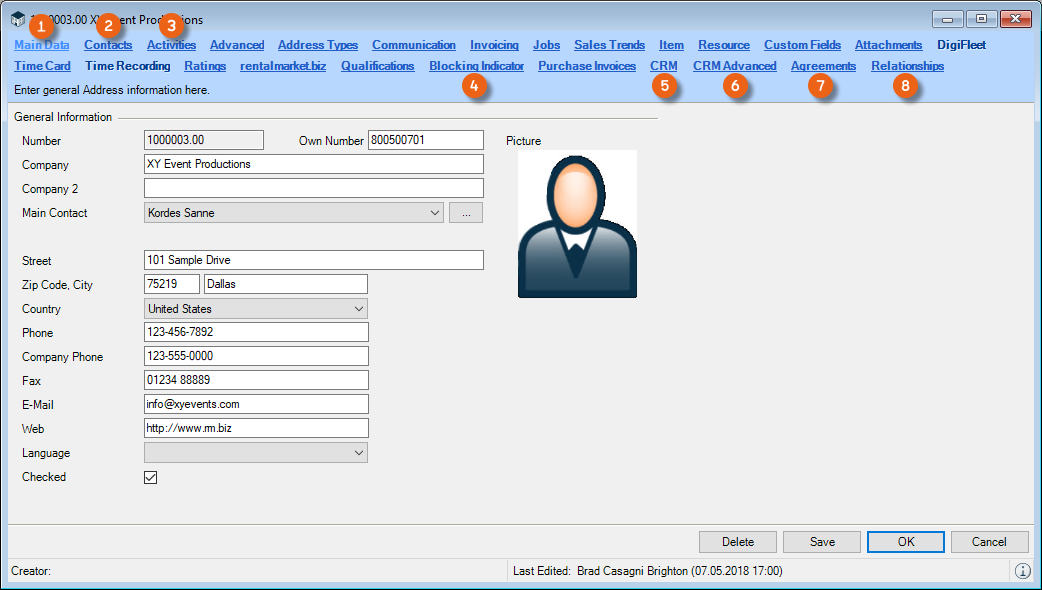Open the Language dropdown
The image size is (1042, 590).
(x=359, y=453)
